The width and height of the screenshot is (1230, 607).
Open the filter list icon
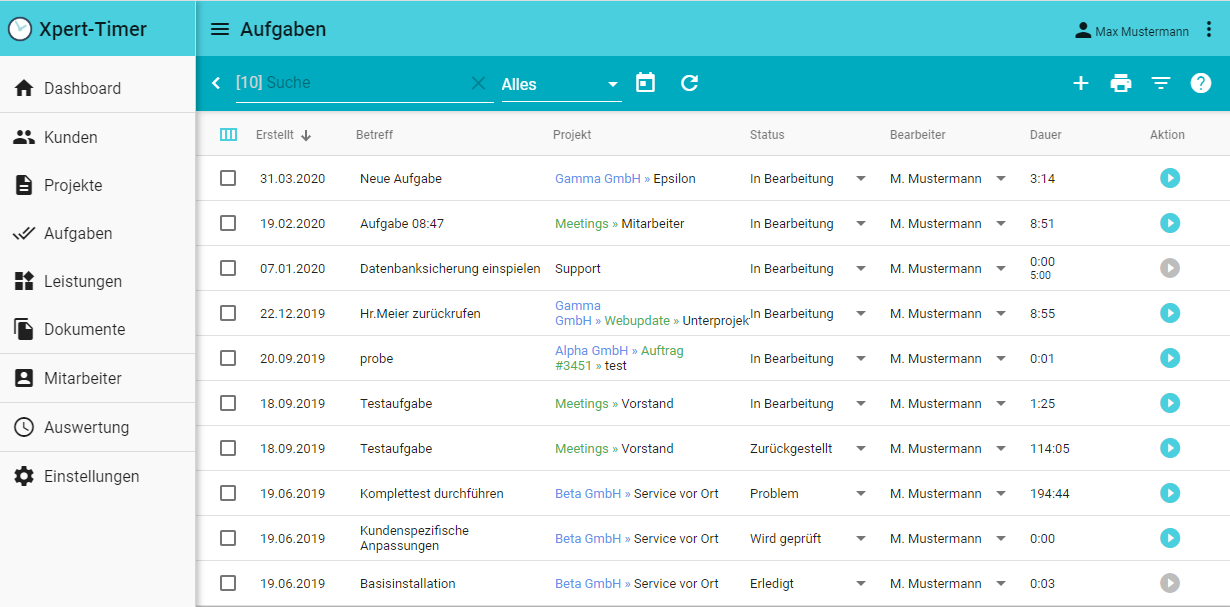(1160, 84)
